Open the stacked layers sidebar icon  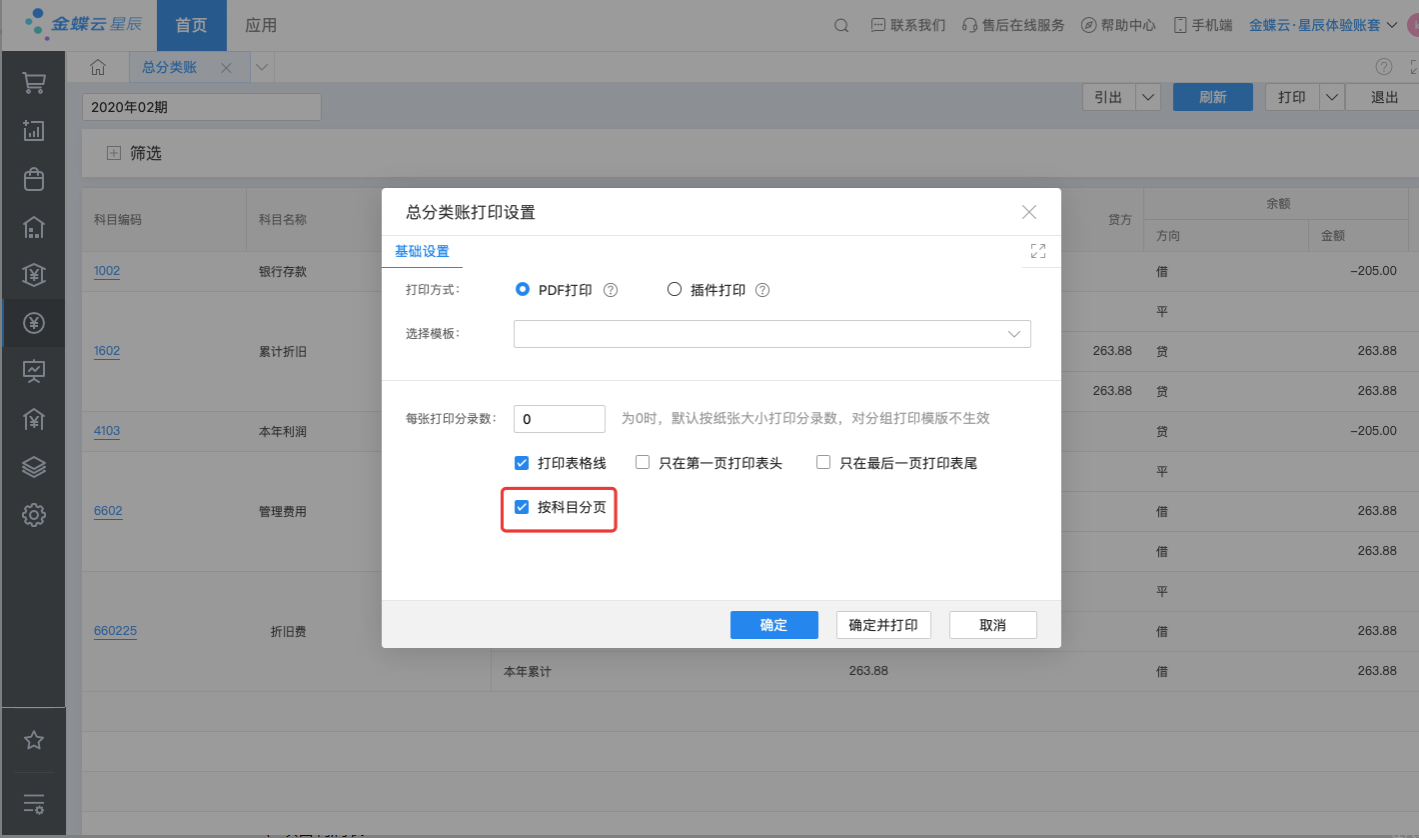(x=33, y=467)
